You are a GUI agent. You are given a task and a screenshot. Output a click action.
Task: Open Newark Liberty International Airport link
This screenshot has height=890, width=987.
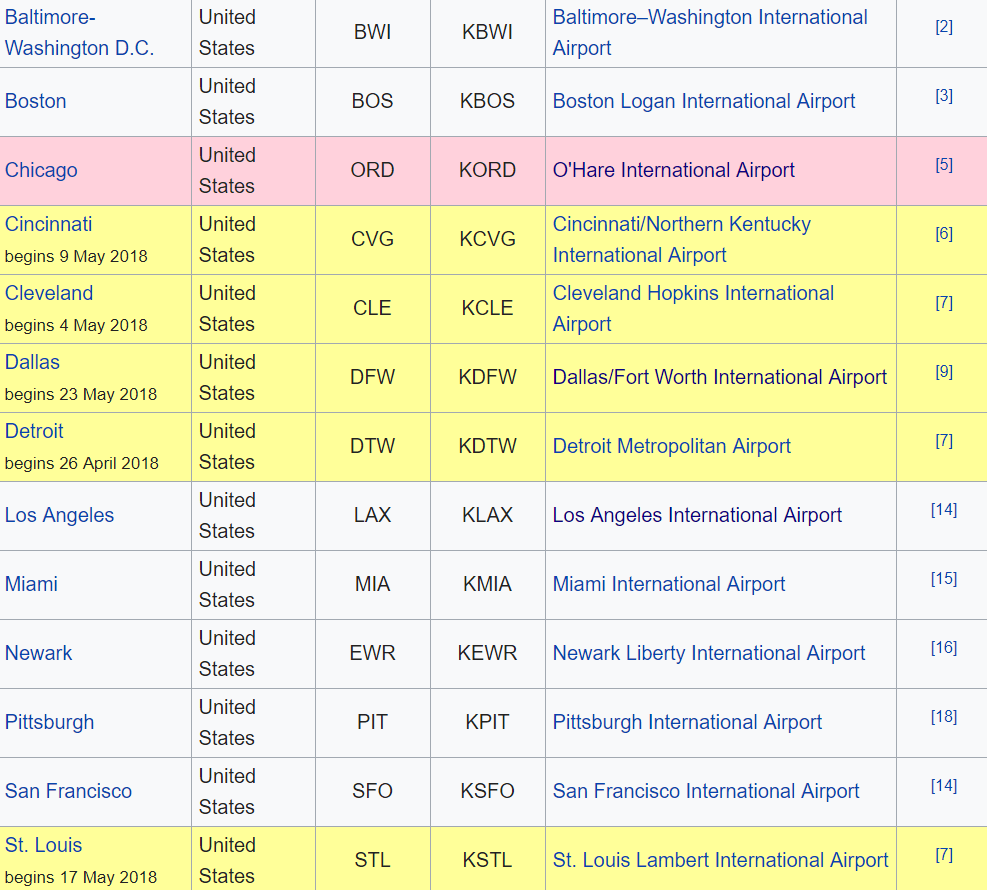709,653
